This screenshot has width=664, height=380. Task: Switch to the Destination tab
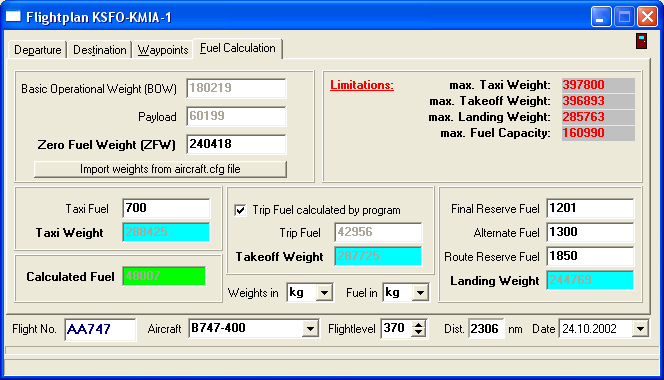pos(100,50)
